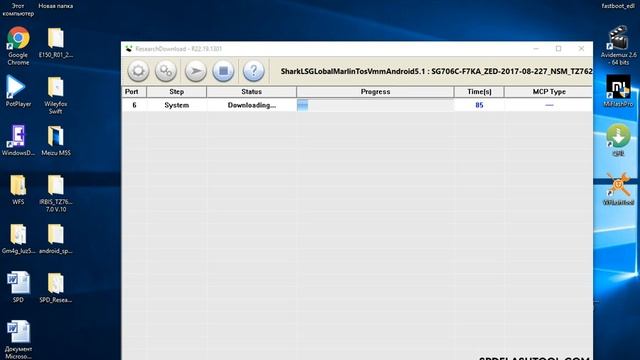Select Этот компьютер desktop item
The height and width of the screenshot is (360, 640).
18,10
